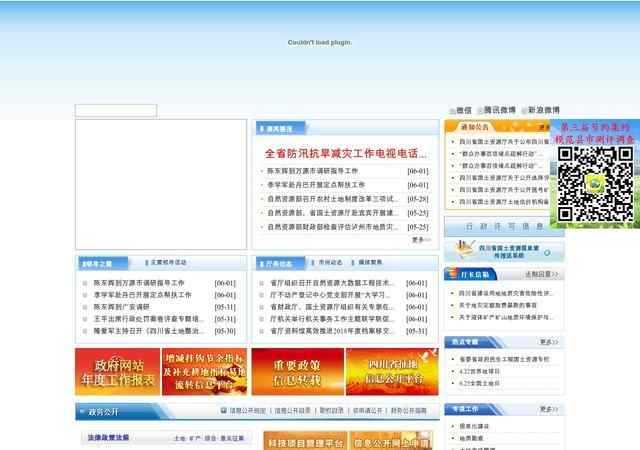Open the item 省财政厅、国土资源厅组织有关专家

click(x=332, y=307)
